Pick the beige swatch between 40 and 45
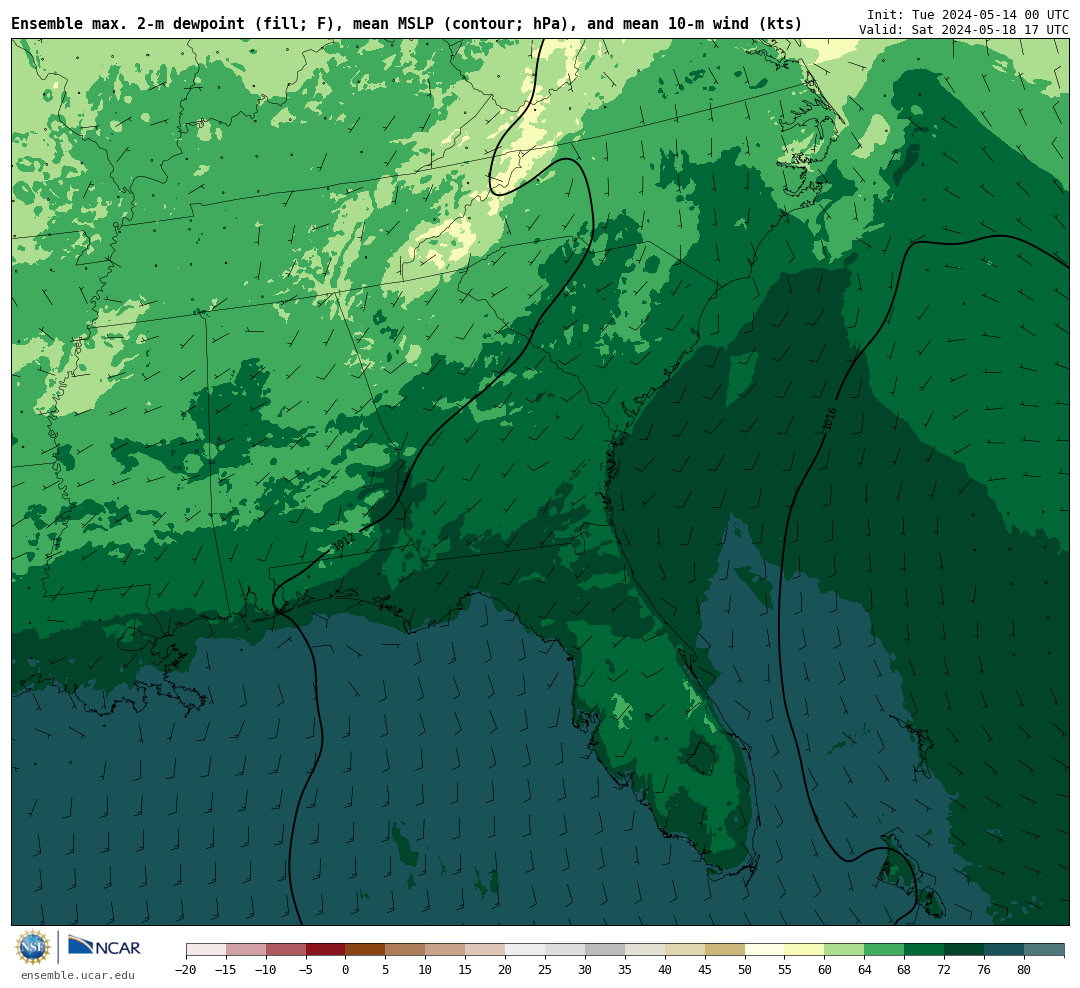The height and width of the screenshot is (988, 1080). [685, 951]
